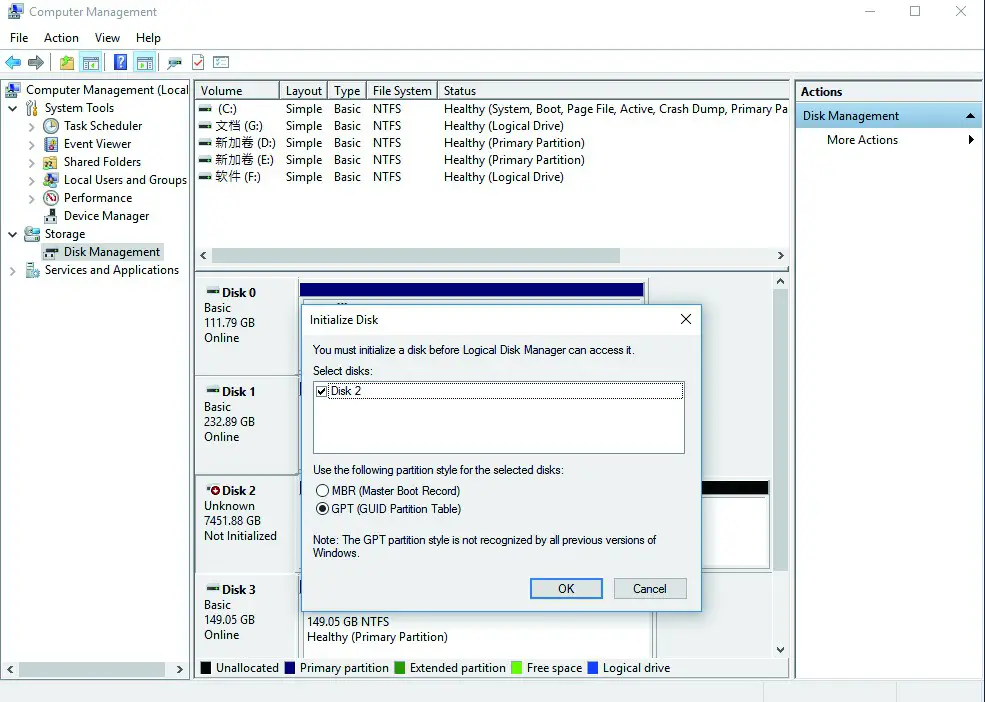This screenshot has height=702, width=985.
Task: Click the (C:) volume drive icon
Action: (205, 109)
